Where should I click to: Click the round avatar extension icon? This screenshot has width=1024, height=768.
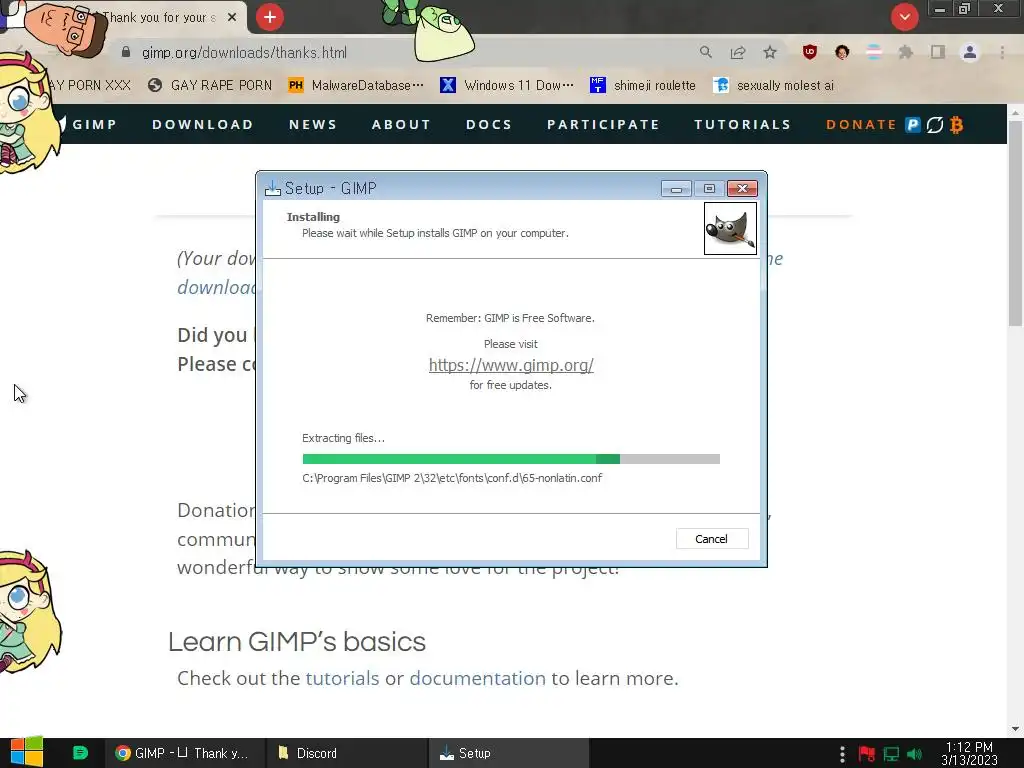point(842,52)
